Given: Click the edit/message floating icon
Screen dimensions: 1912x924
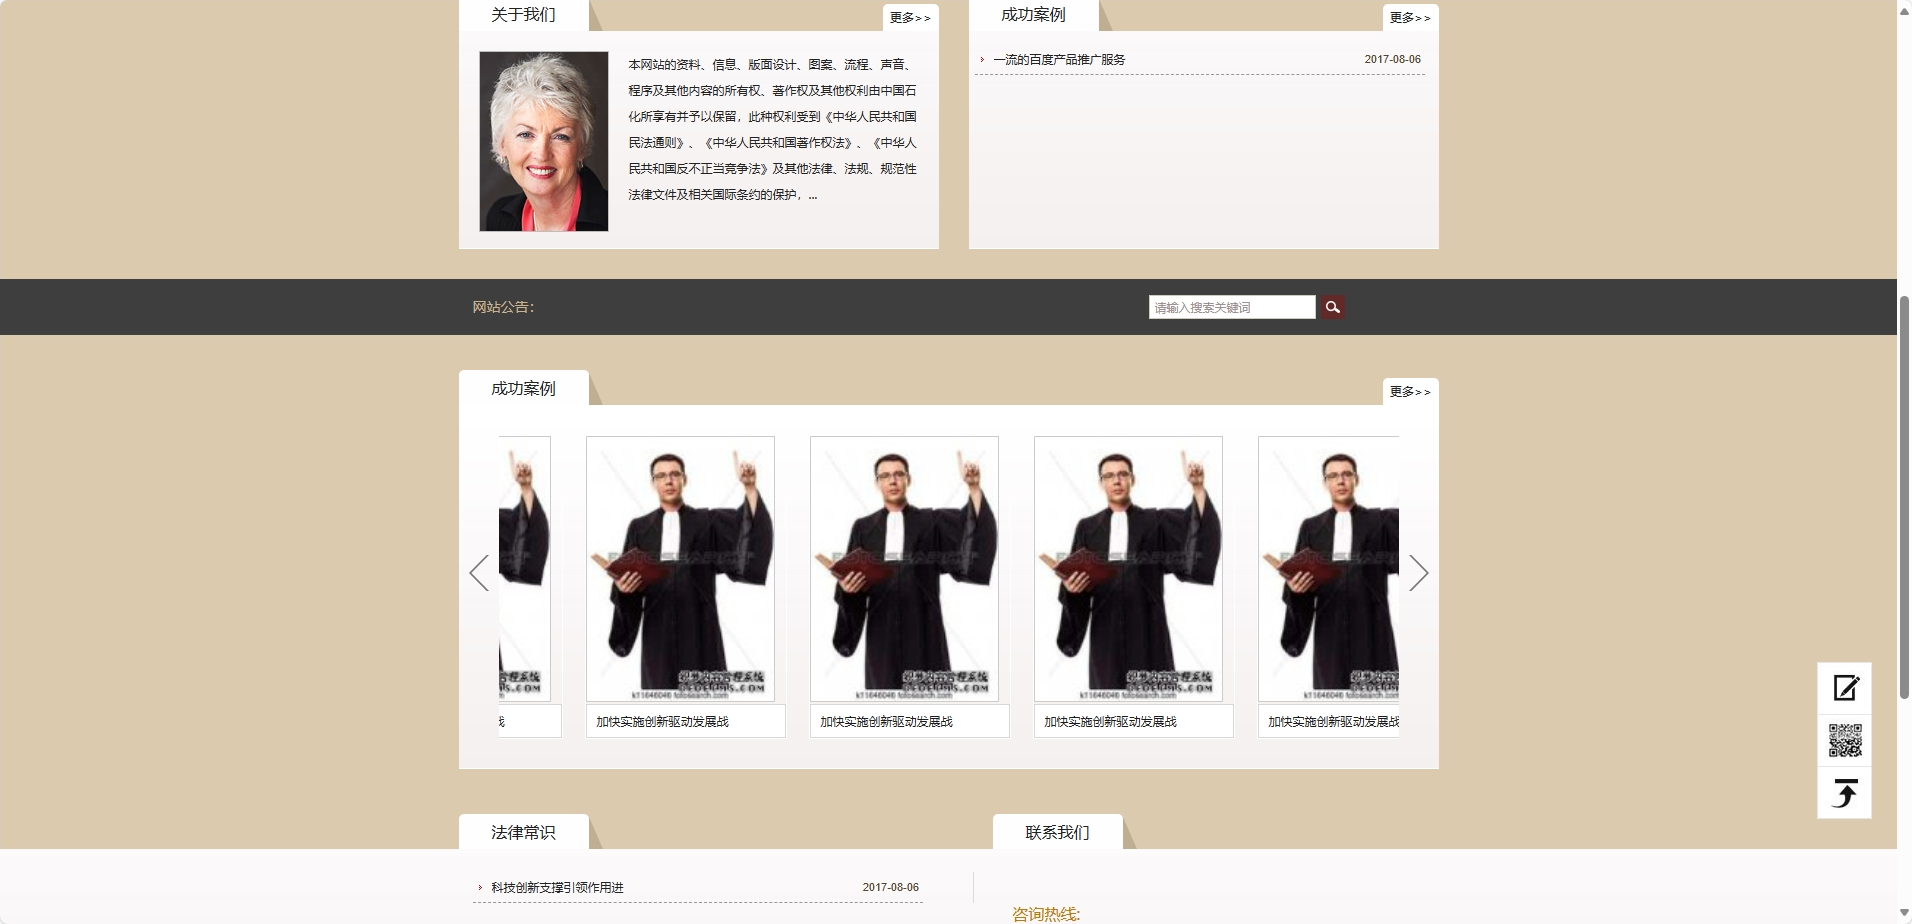Looking at the screenshot, I should click(x=1844, y=688).
